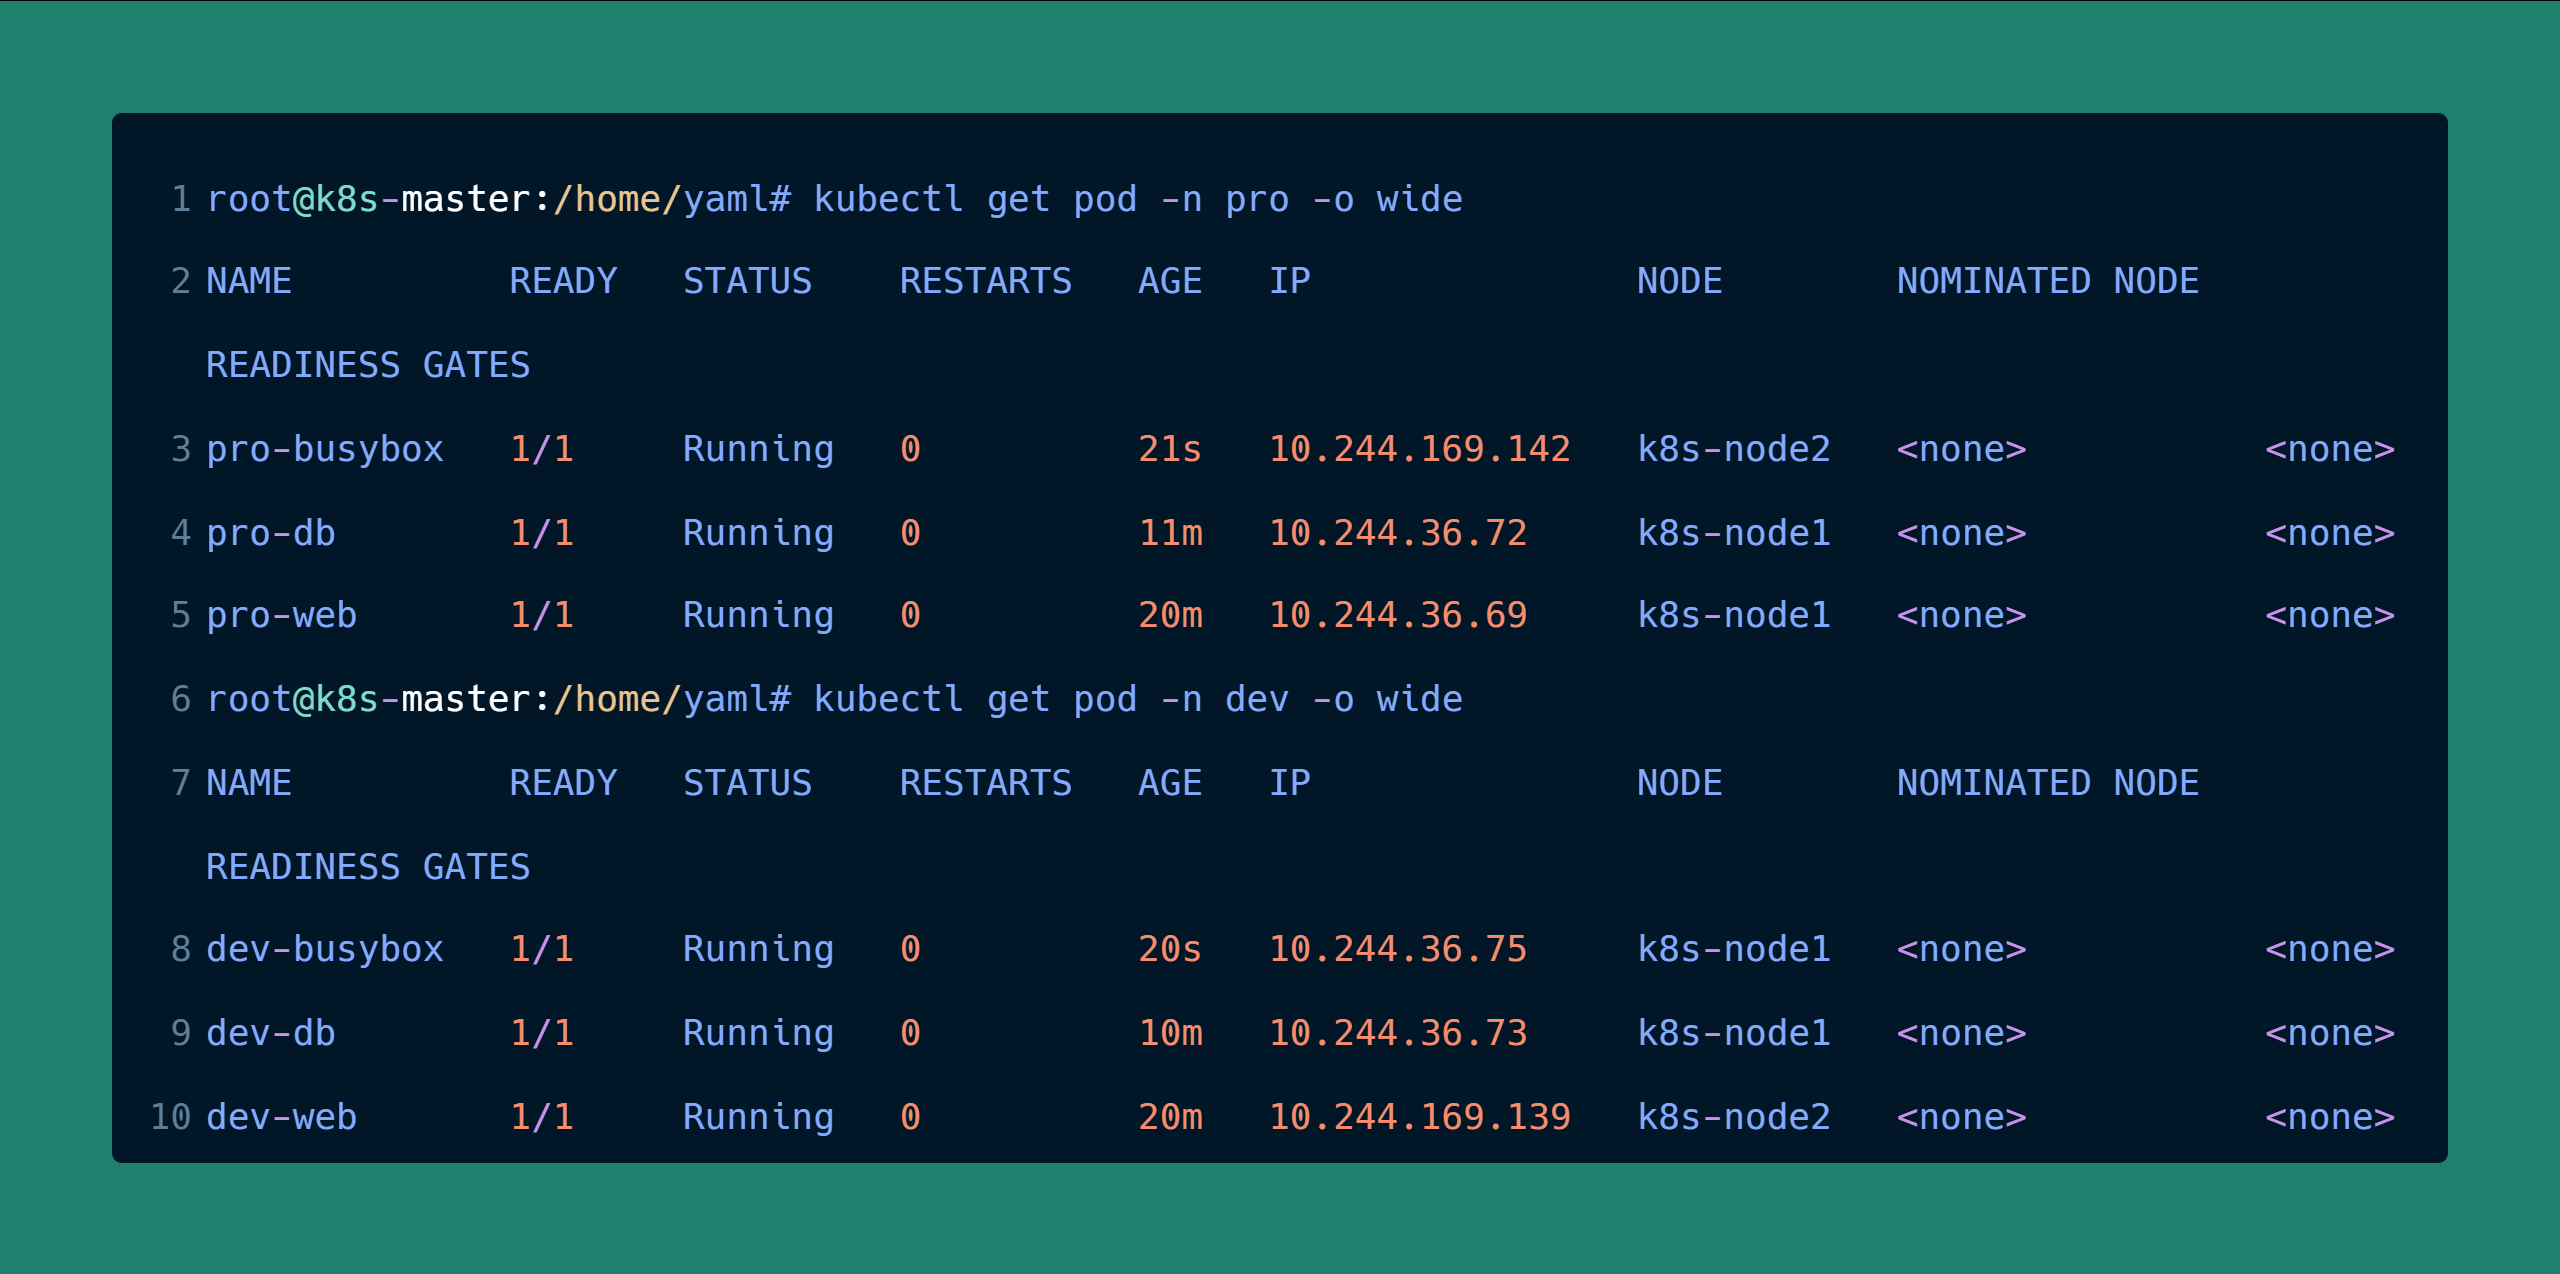Click k8s-node1 in the dev-db row

1734,1033
